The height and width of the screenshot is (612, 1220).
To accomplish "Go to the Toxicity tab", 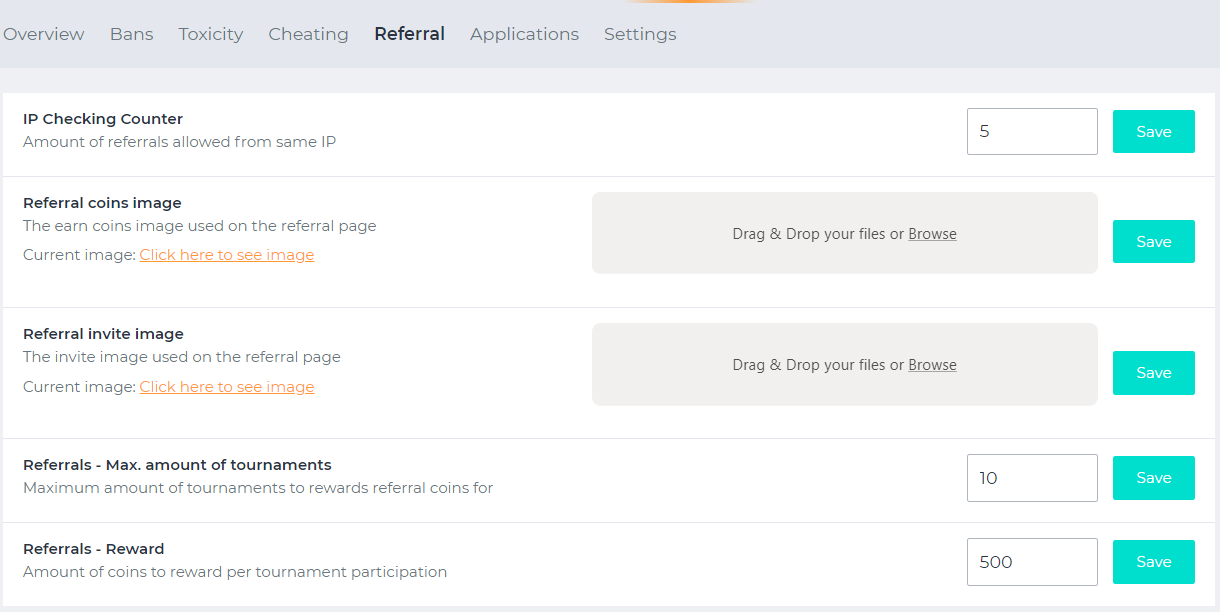I will 211,34.
